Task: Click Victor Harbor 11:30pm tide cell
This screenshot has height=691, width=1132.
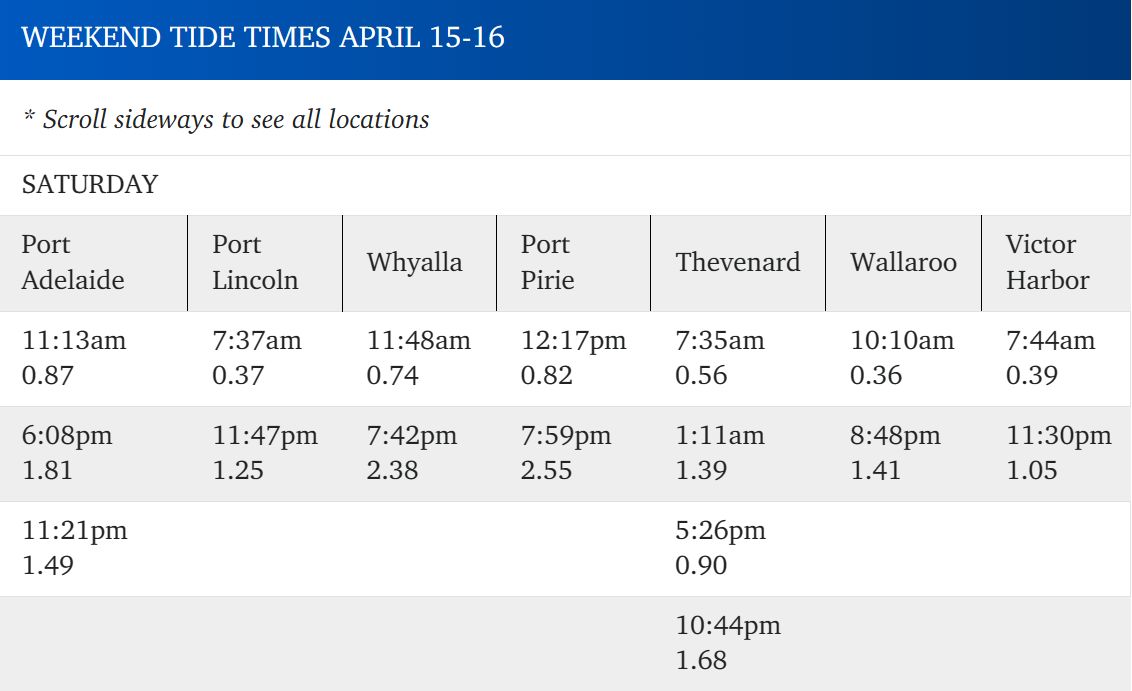Action: point(1058,453)
